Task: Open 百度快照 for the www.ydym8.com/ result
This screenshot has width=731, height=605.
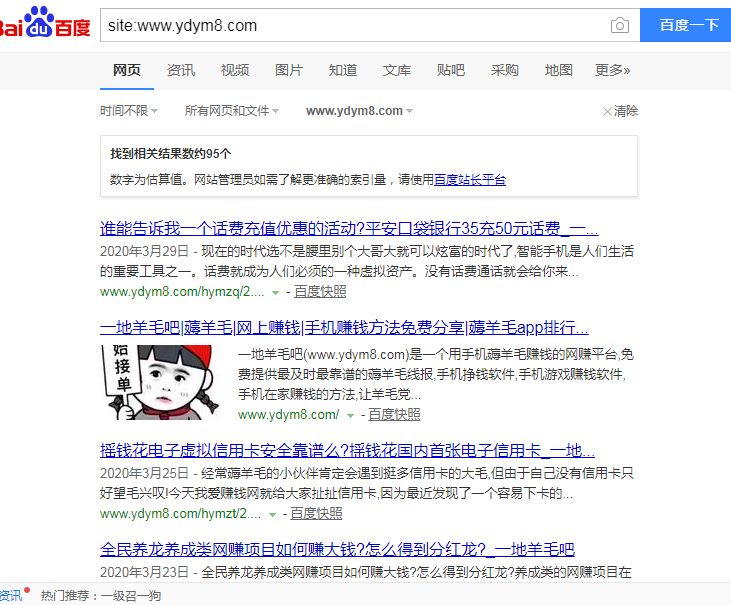Action: 394,414
